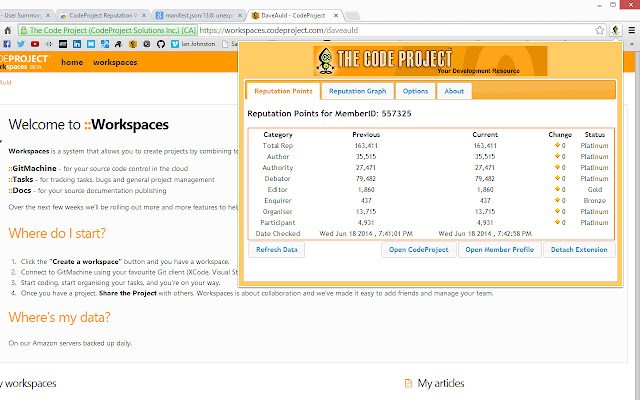Click the Debator row label

click(278, 179)
